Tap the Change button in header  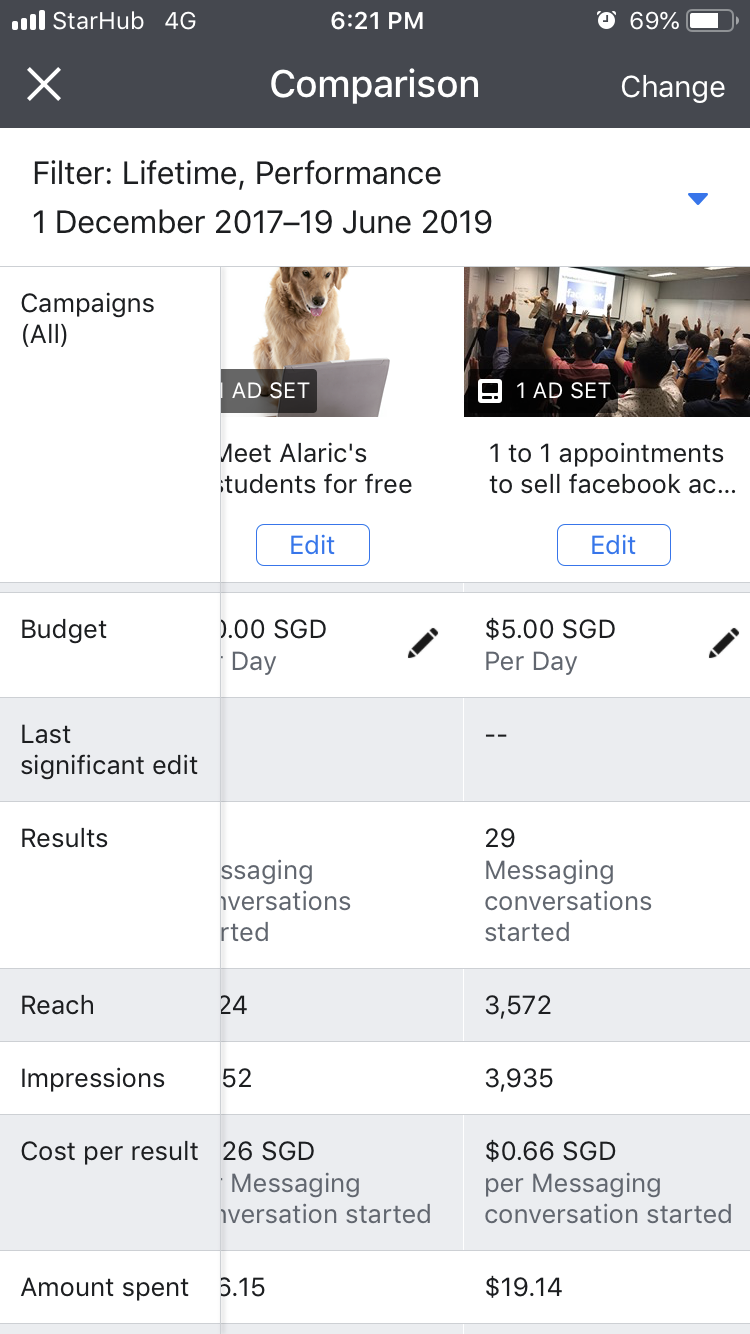672,87
